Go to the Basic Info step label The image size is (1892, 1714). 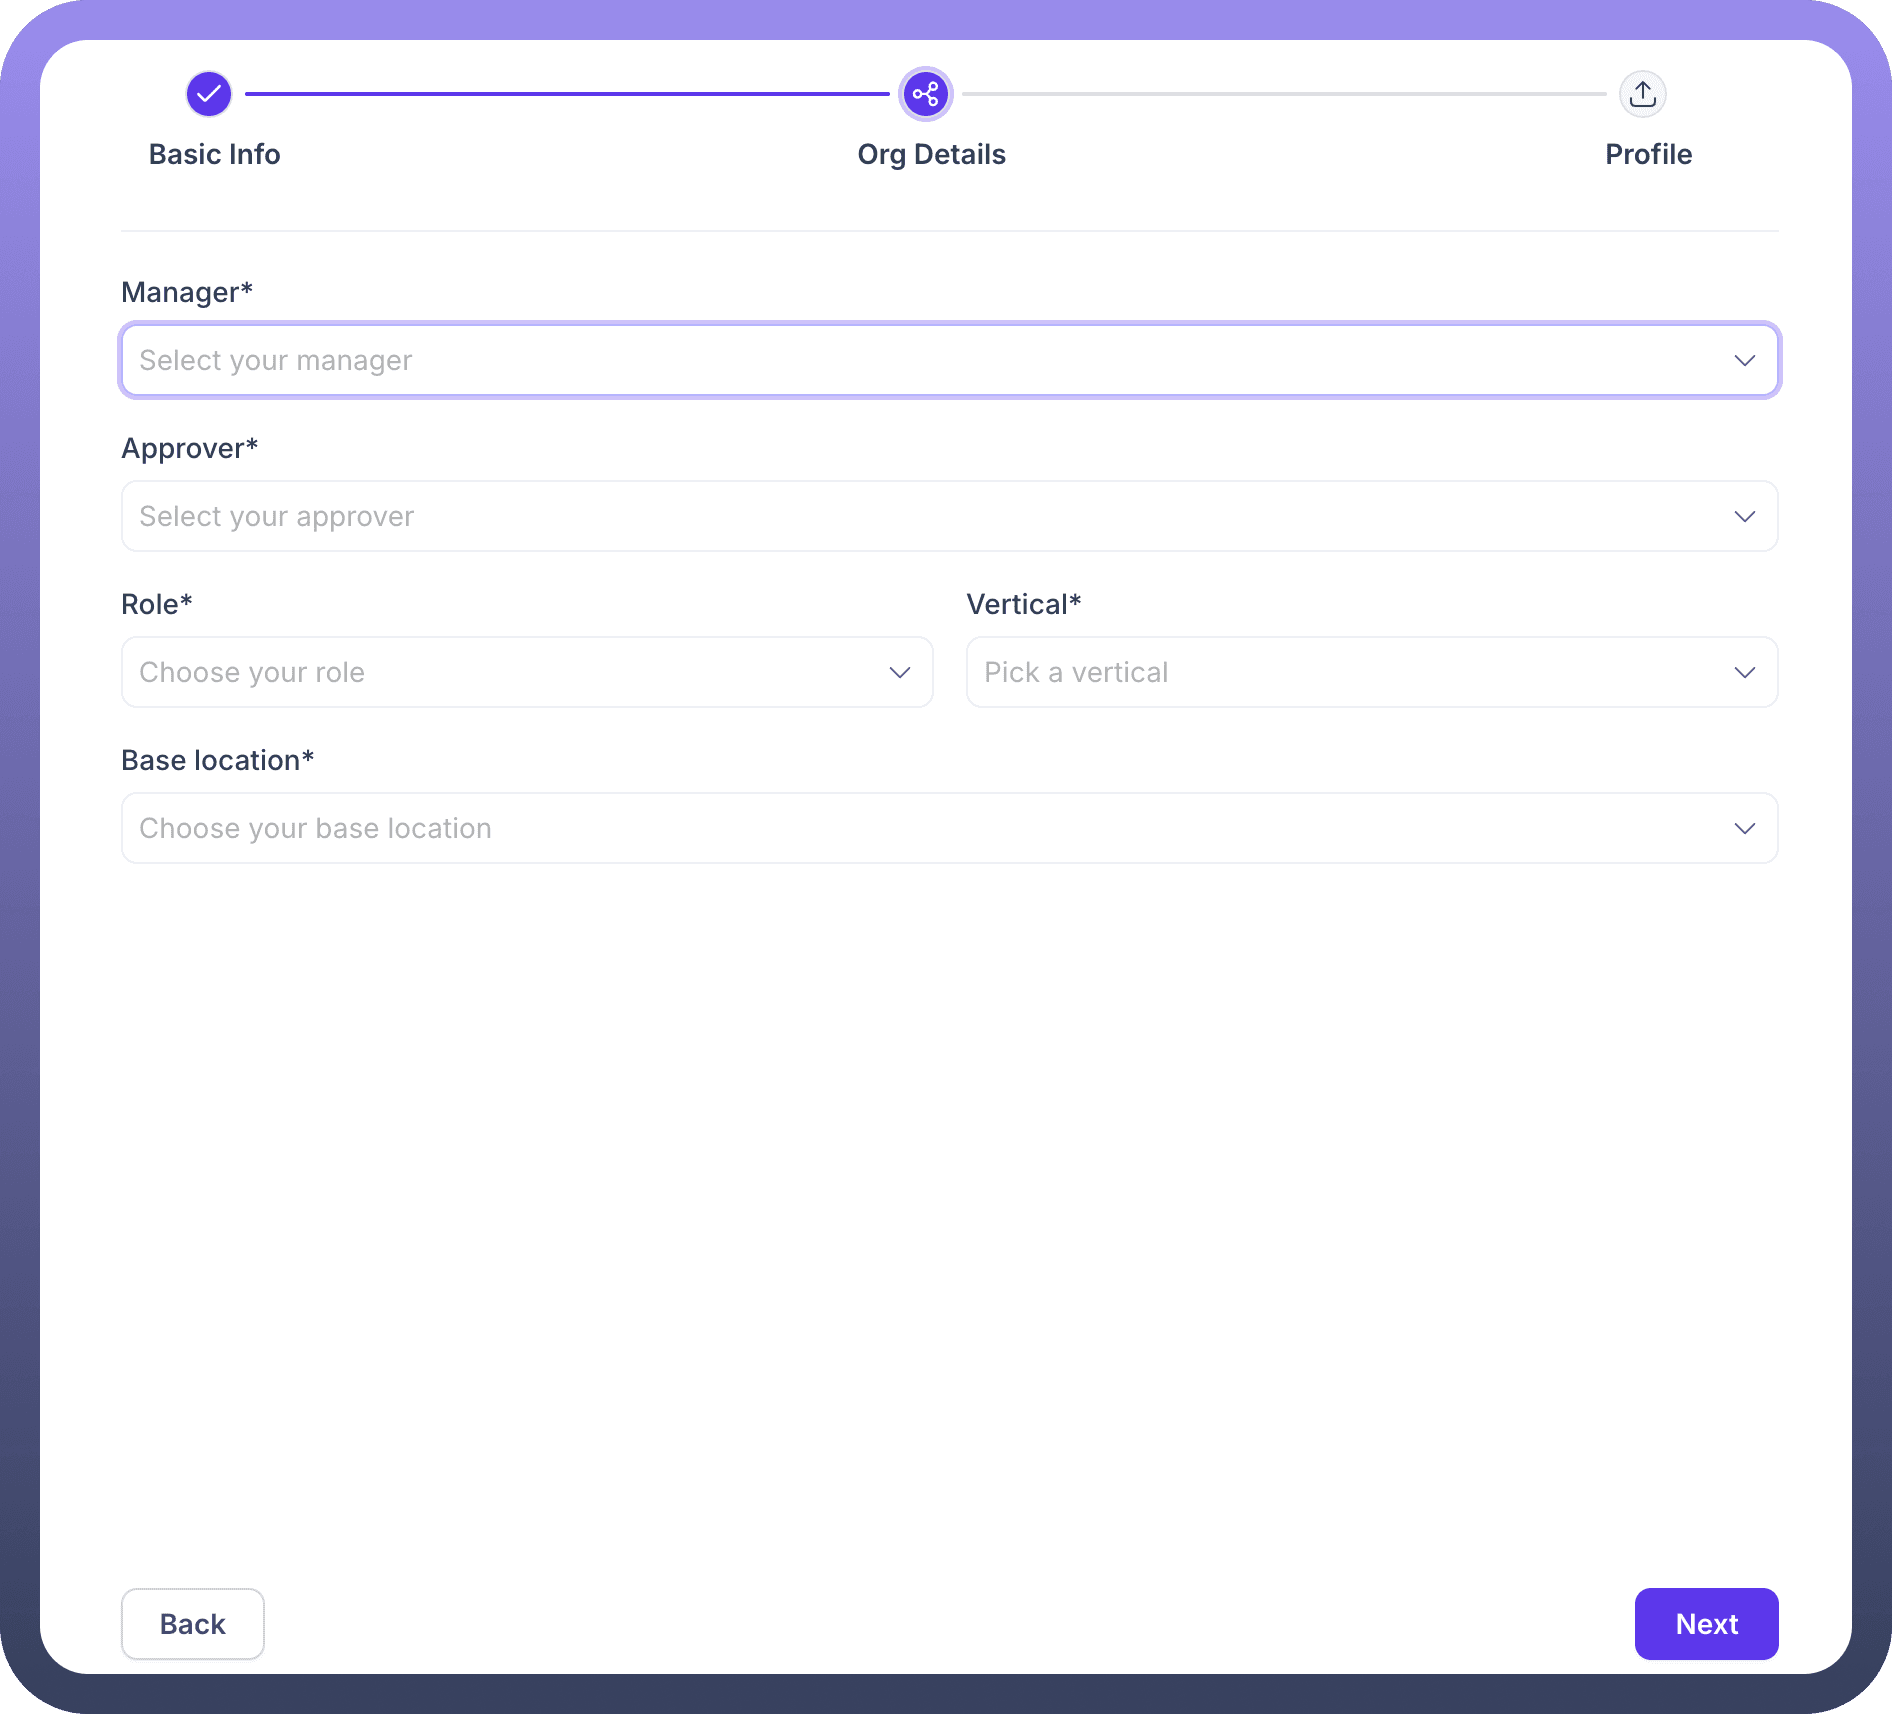click(x=214, y=154)
